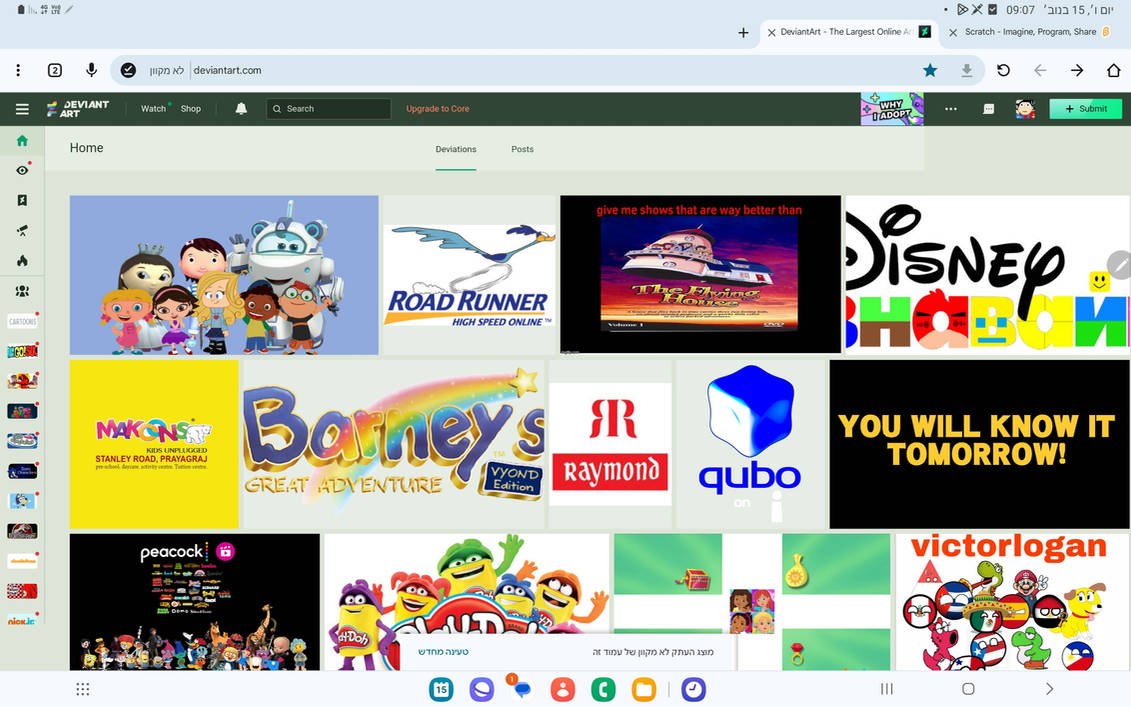Viewport: 1131px width, 707px height.
Task: Open the browser three-dot menu
Action: tap(18, 70)
